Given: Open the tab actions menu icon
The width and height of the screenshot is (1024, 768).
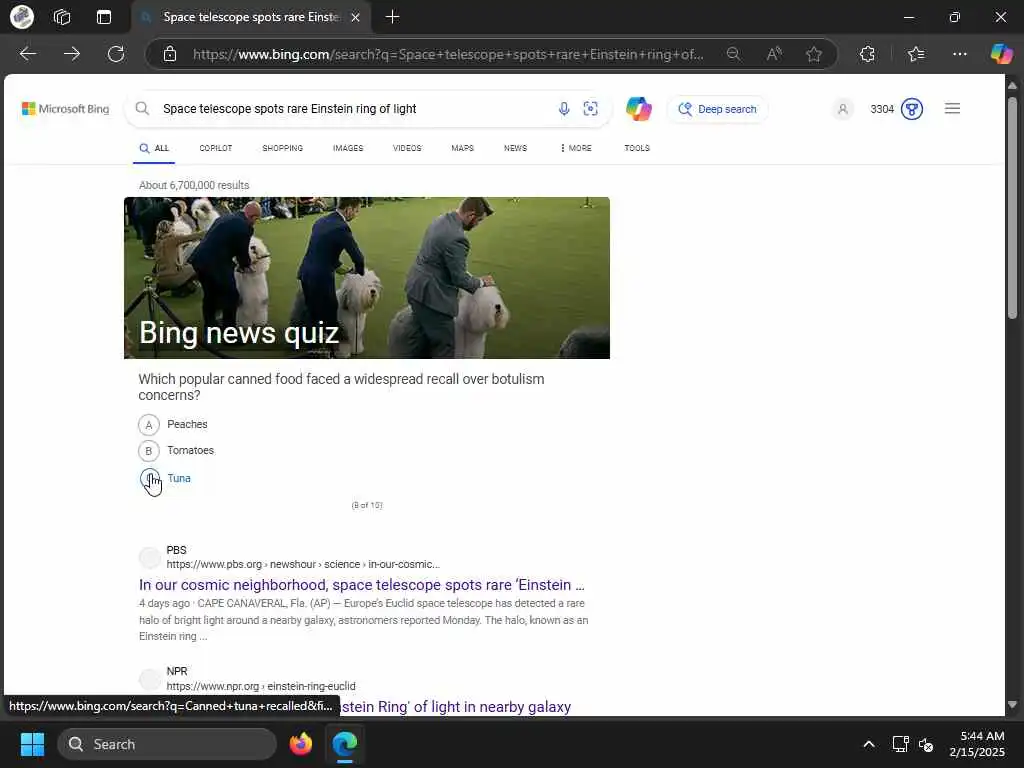Looking at the screenshot, I should point(104,17).
